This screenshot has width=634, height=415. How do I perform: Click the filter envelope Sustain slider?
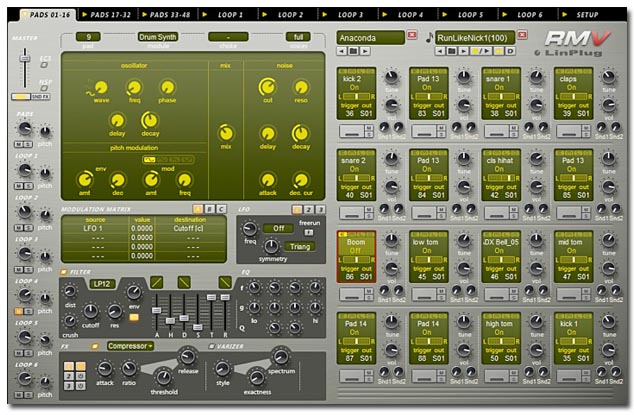coord(198,327)
